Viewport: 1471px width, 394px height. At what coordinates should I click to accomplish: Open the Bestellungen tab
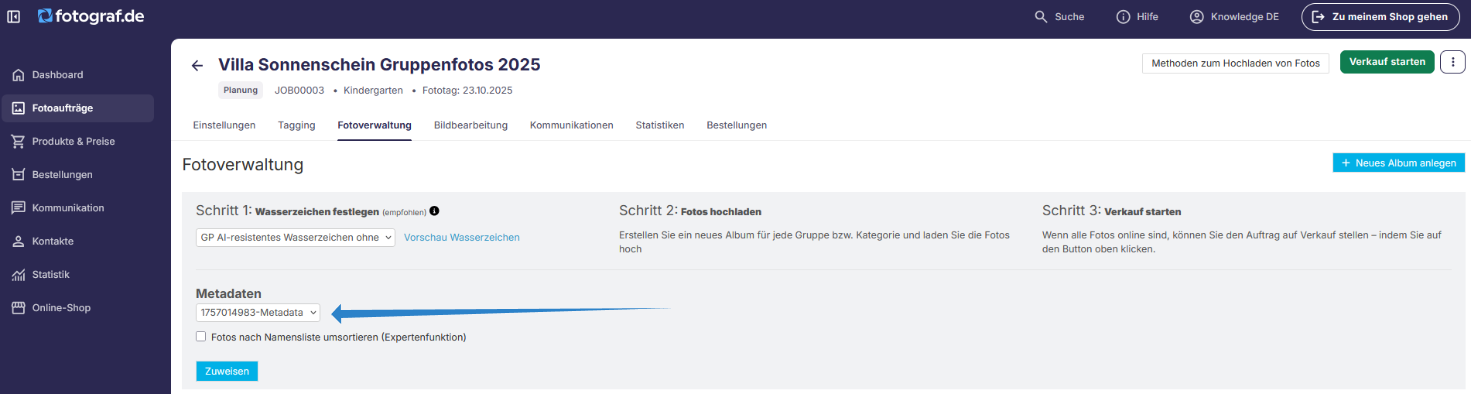click(737, 125)
